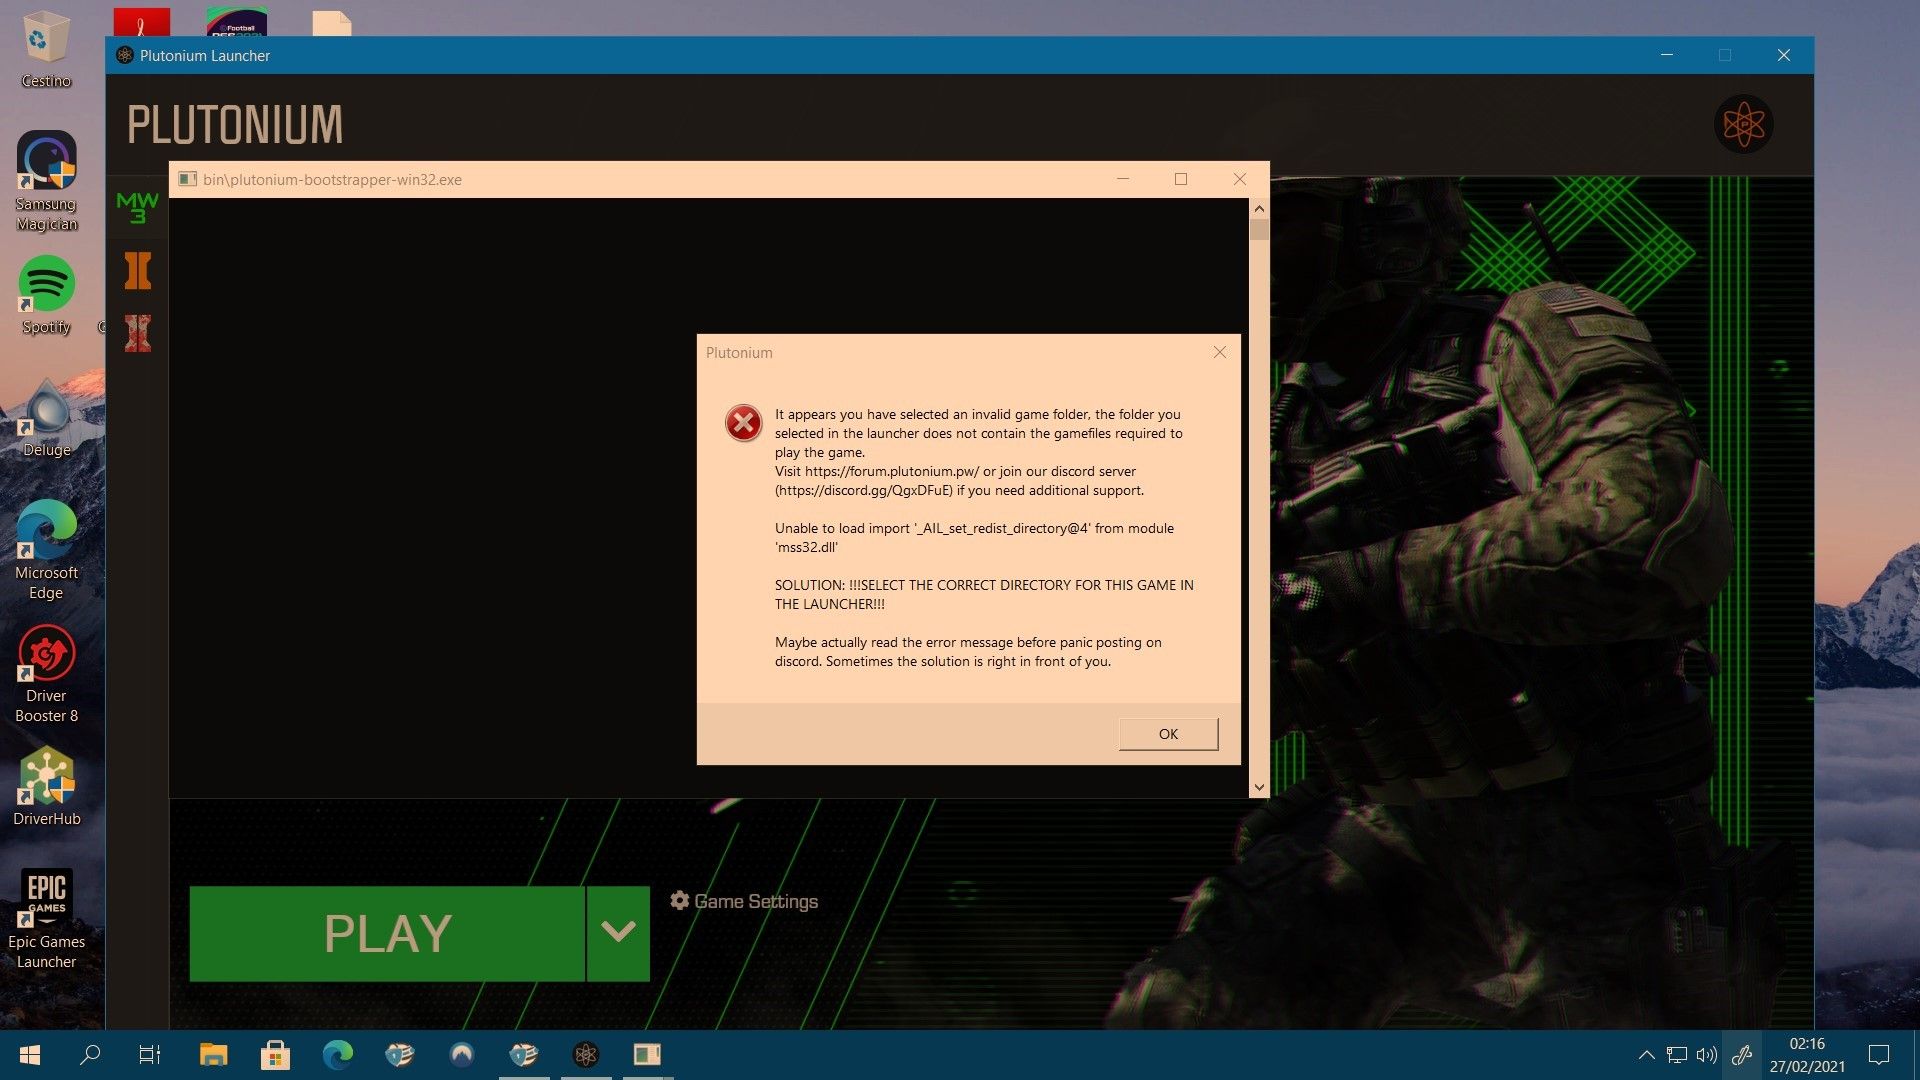The width and height of the screenshot is (1920, 1080).
Task: Open the Epic Games Launcher shortcut
Action: click(46, 897)
